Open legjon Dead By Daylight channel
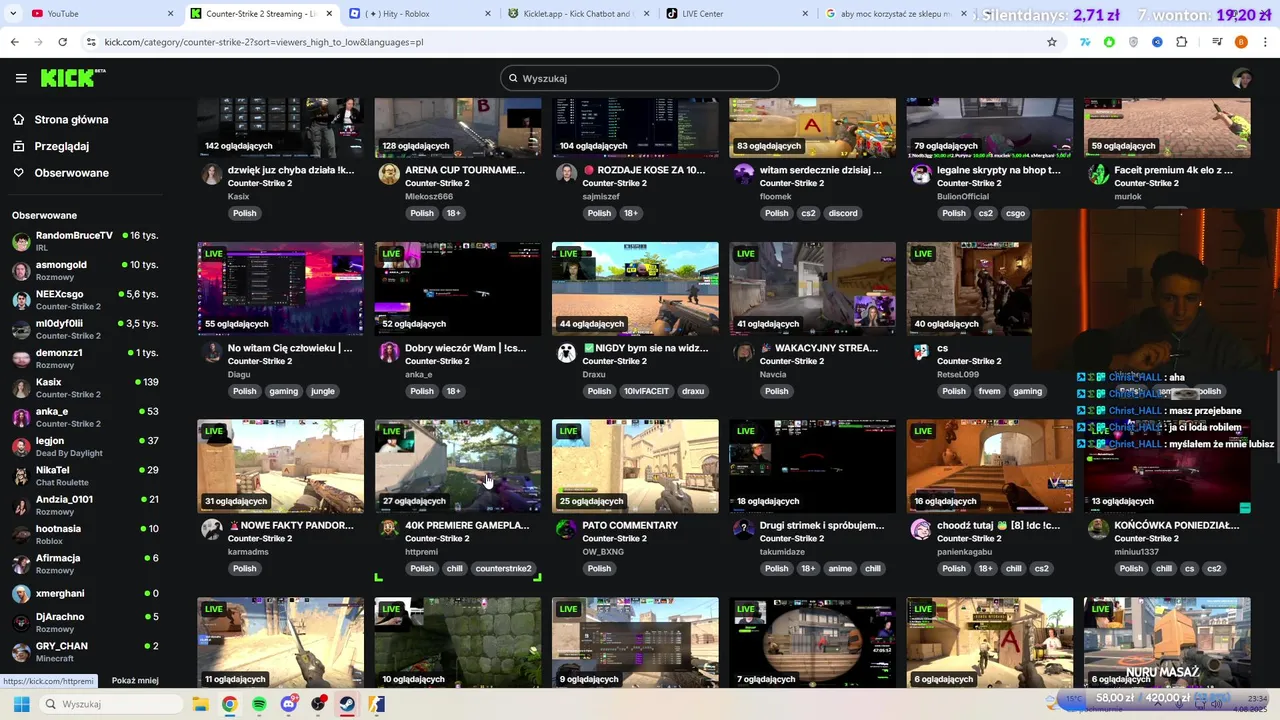The height and width of the screenshot is (720, 1280). point(85,446)
